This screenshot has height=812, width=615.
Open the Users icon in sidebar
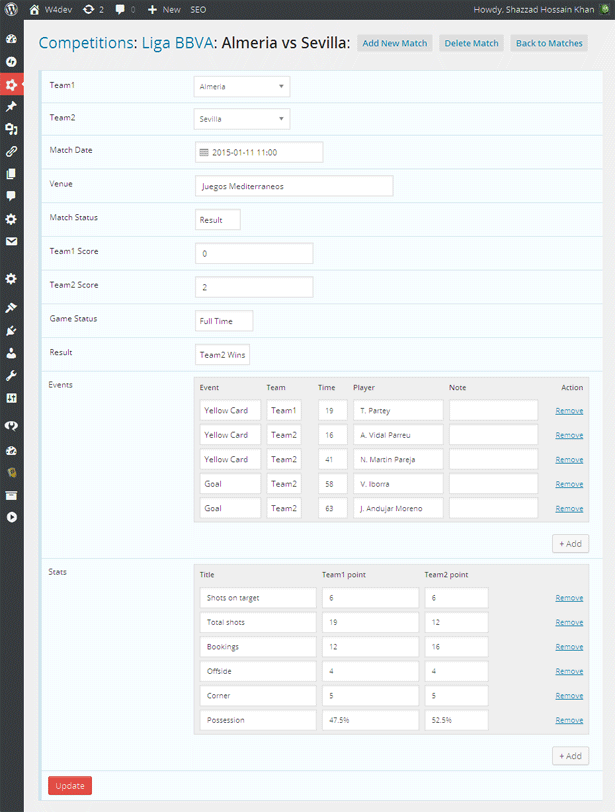click(11, 353)
